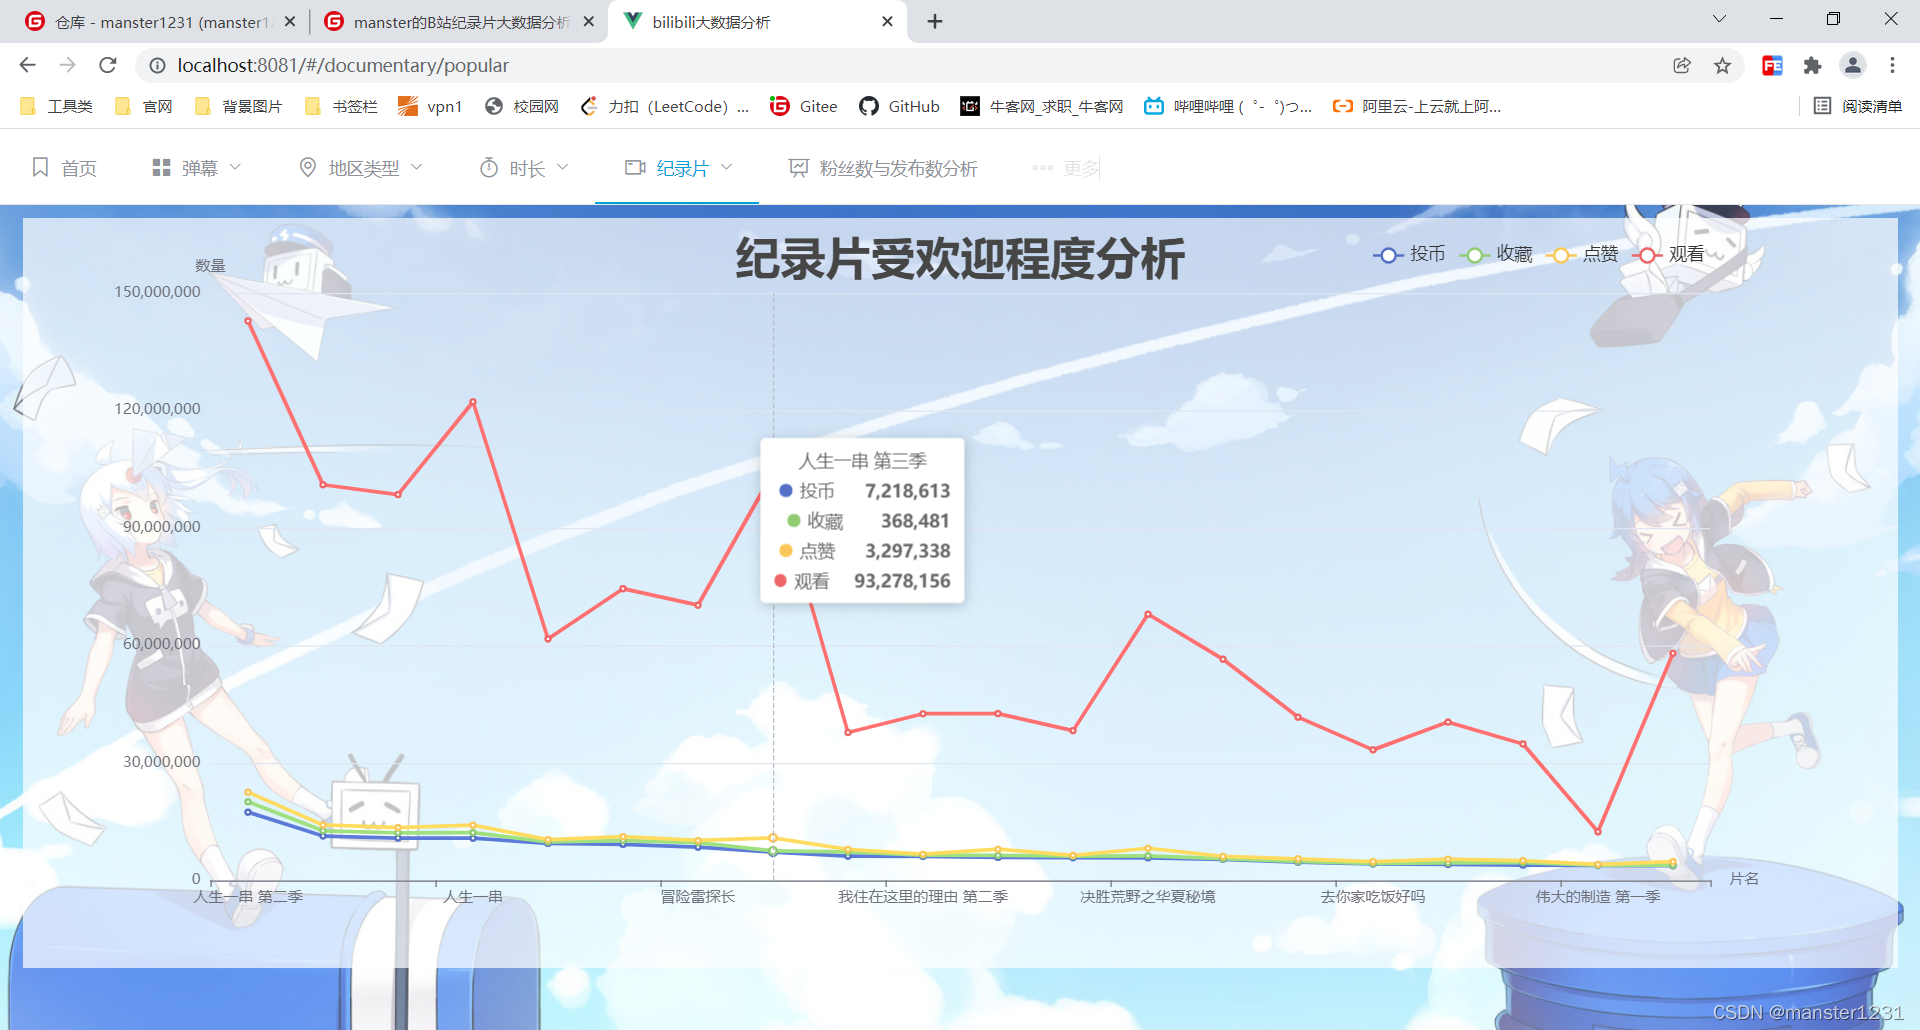Select the bilibili大数据分析 tab
This screenshot has height=1030, width=1920.
pyautogui.click(x=757, y=22)
